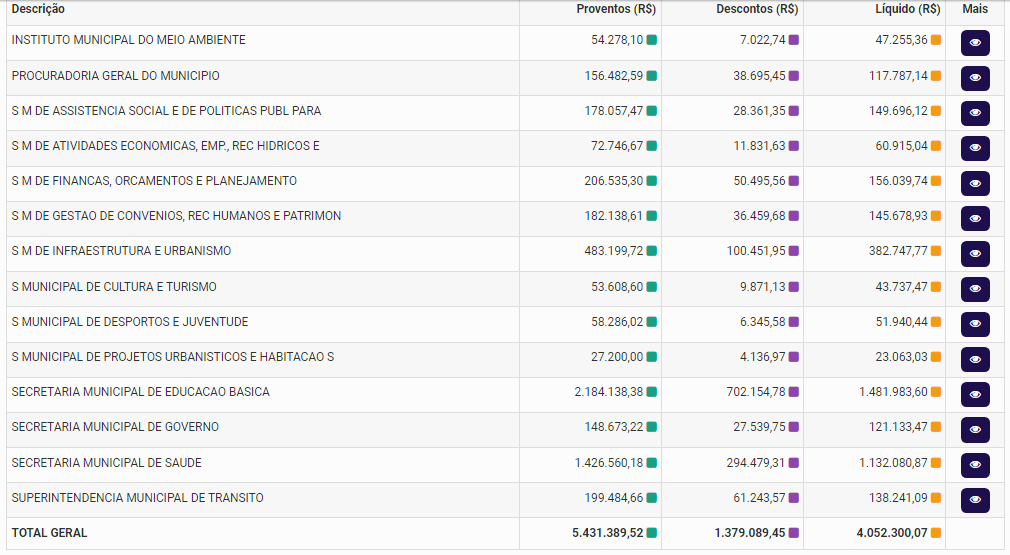Image resolution: width=1010 pixels, height=555 pixels.
Task: Click eye icon for S Municipal de Cultura e Turismo
Action: 975,289
